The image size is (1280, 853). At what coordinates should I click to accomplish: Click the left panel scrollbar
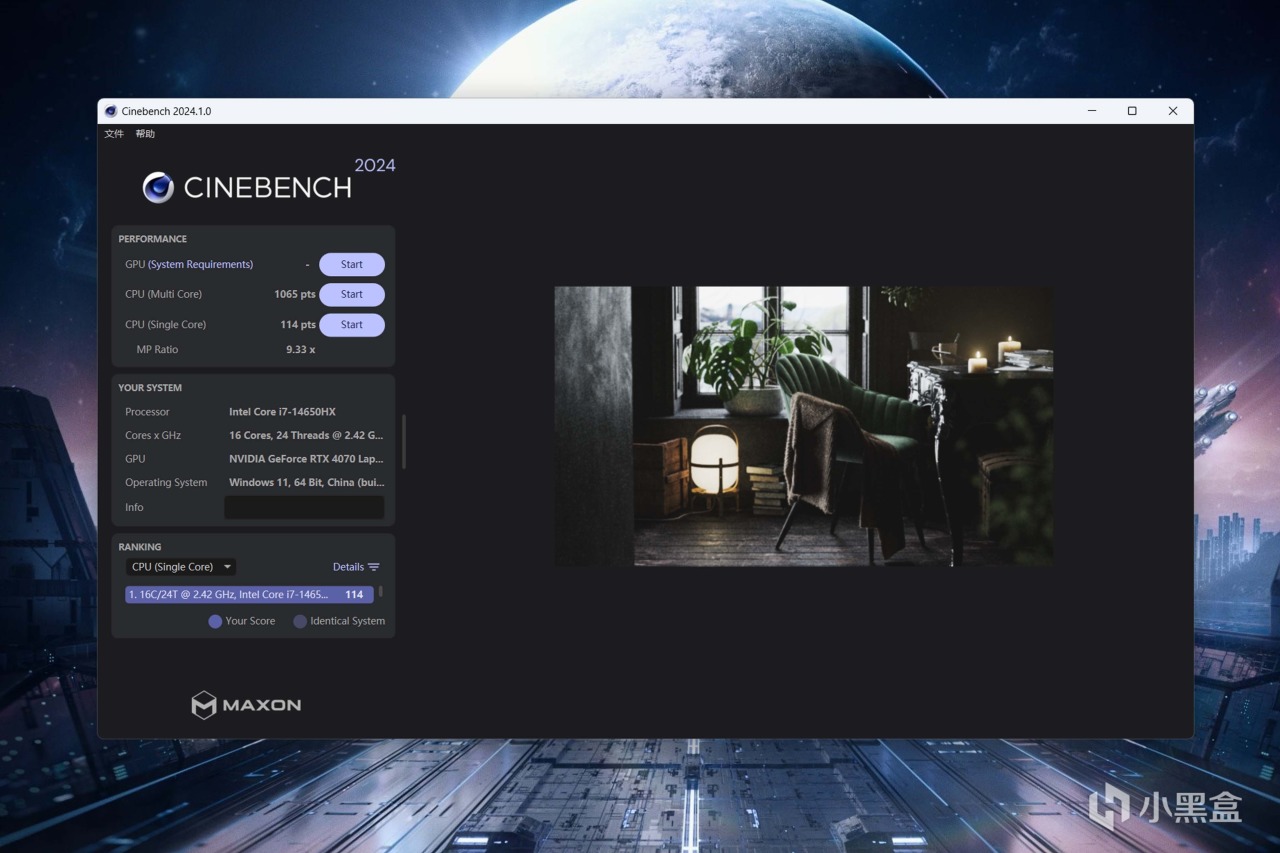404,442
